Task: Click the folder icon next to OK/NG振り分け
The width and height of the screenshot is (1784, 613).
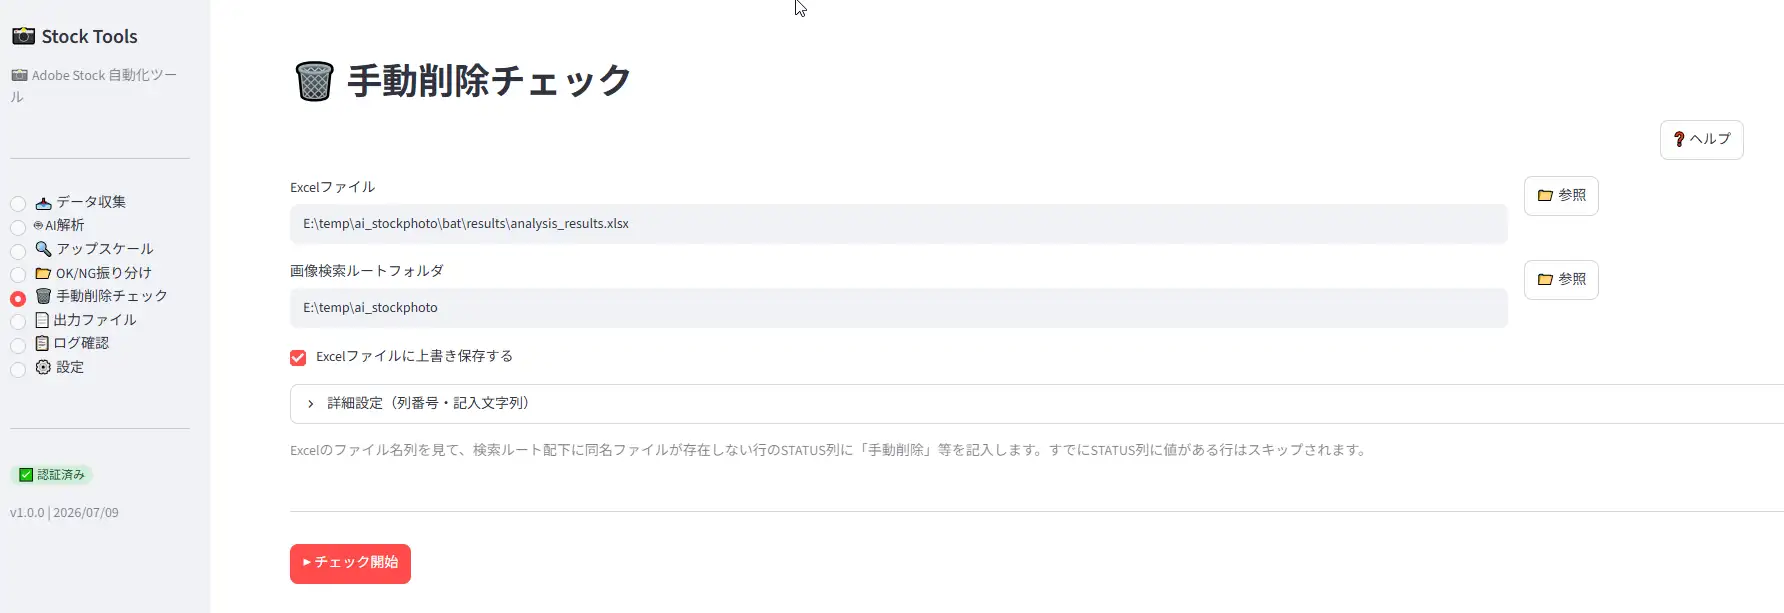Action: click(x=43, y=273)
